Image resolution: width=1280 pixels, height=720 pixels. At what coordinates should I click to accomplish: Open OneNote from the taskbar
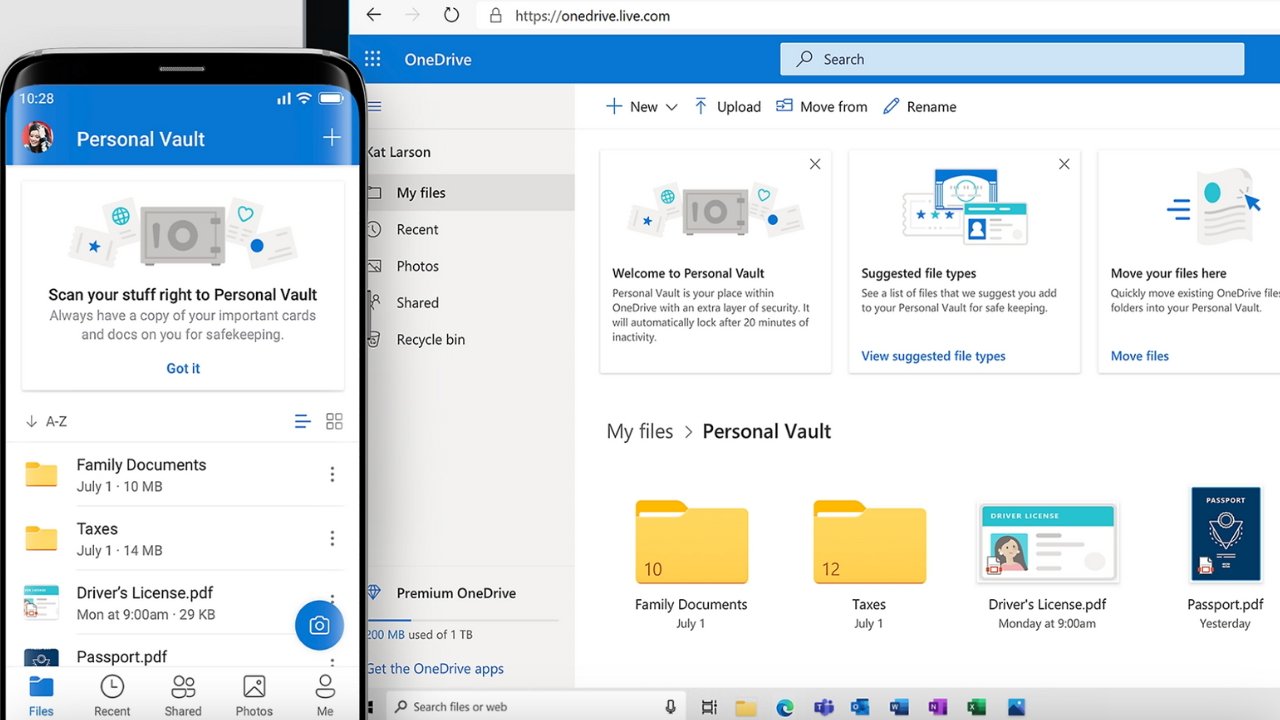pyautogui.click(x=937, y=708)
